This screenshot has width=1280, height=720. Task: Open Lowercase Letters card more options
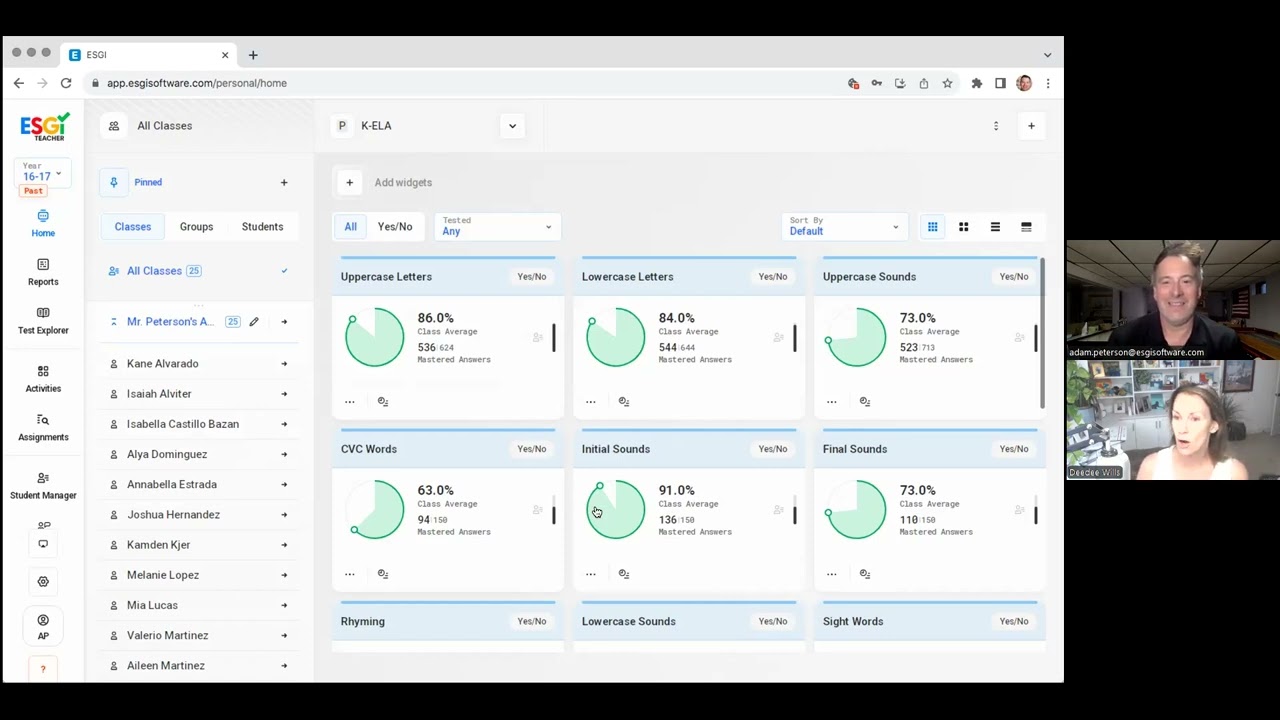[x=590, y=402]
